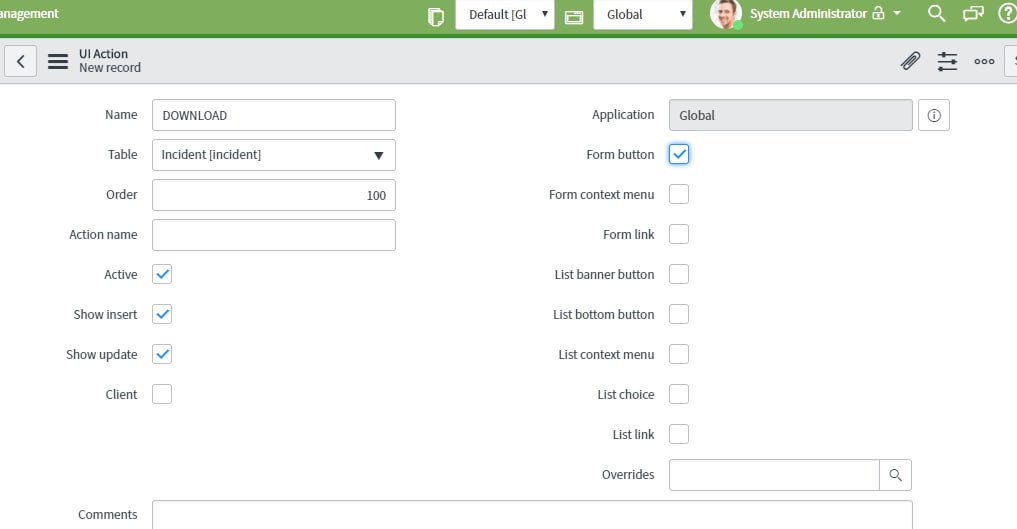Click the Order field showing 100
Viewport: 1017px width, 529px height.
click(x=274, y=195)
